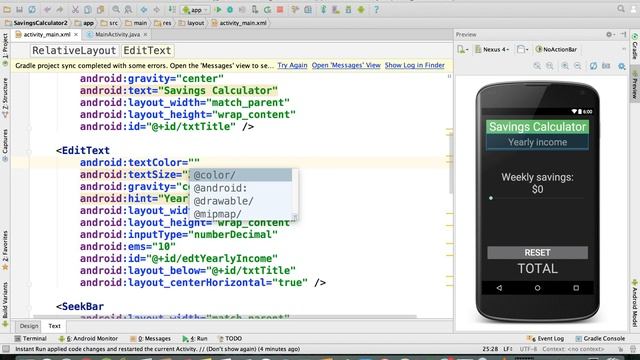This screenshot has height=360, width=640.
Task: Select the @color/ autocomplete suggestion
Action: [x=241, y=175]
